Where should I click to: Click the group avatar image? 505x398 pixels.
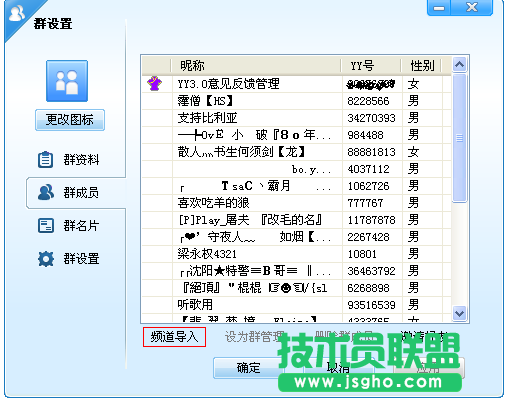tap(67, 81)
